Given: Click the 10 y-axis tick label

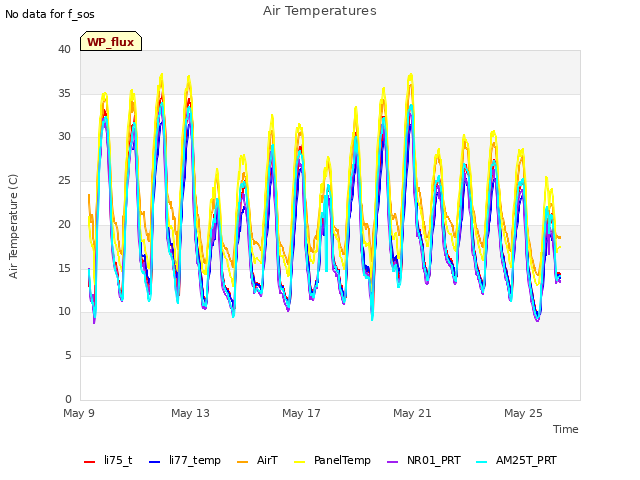Looking at the screenshot, I should click(64, 312).
